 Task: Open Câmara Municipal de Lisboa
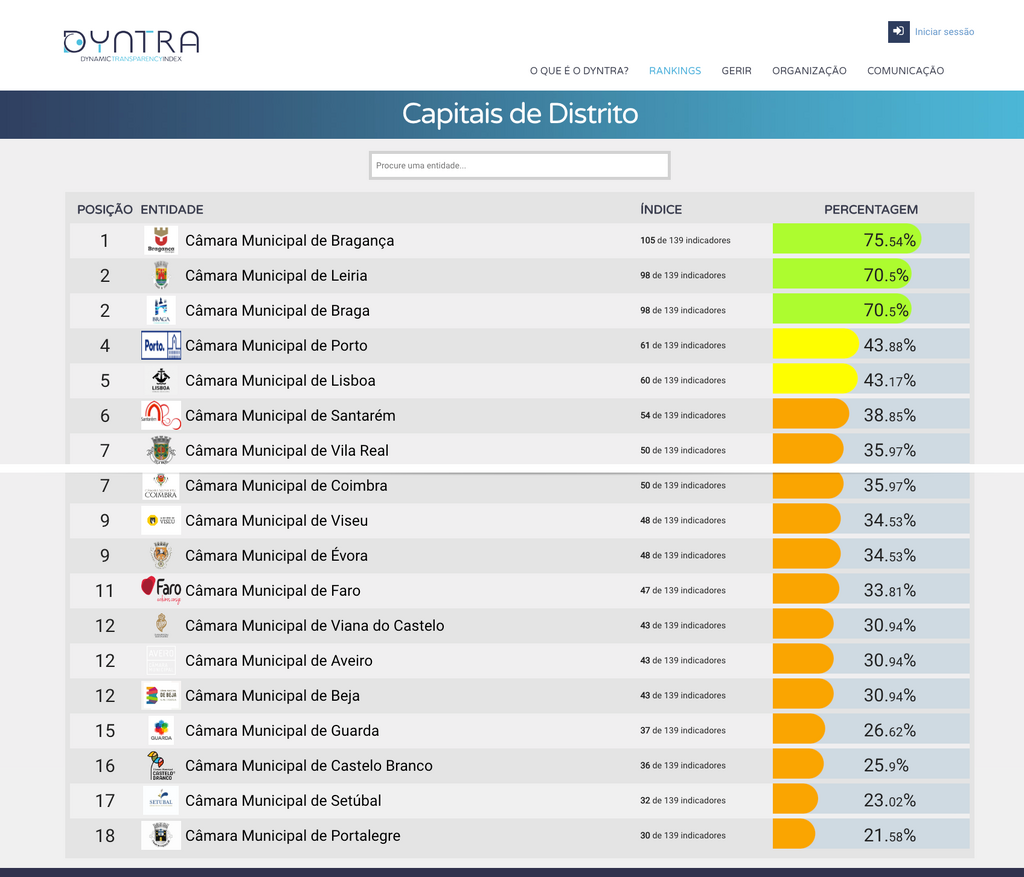(280, 380)
